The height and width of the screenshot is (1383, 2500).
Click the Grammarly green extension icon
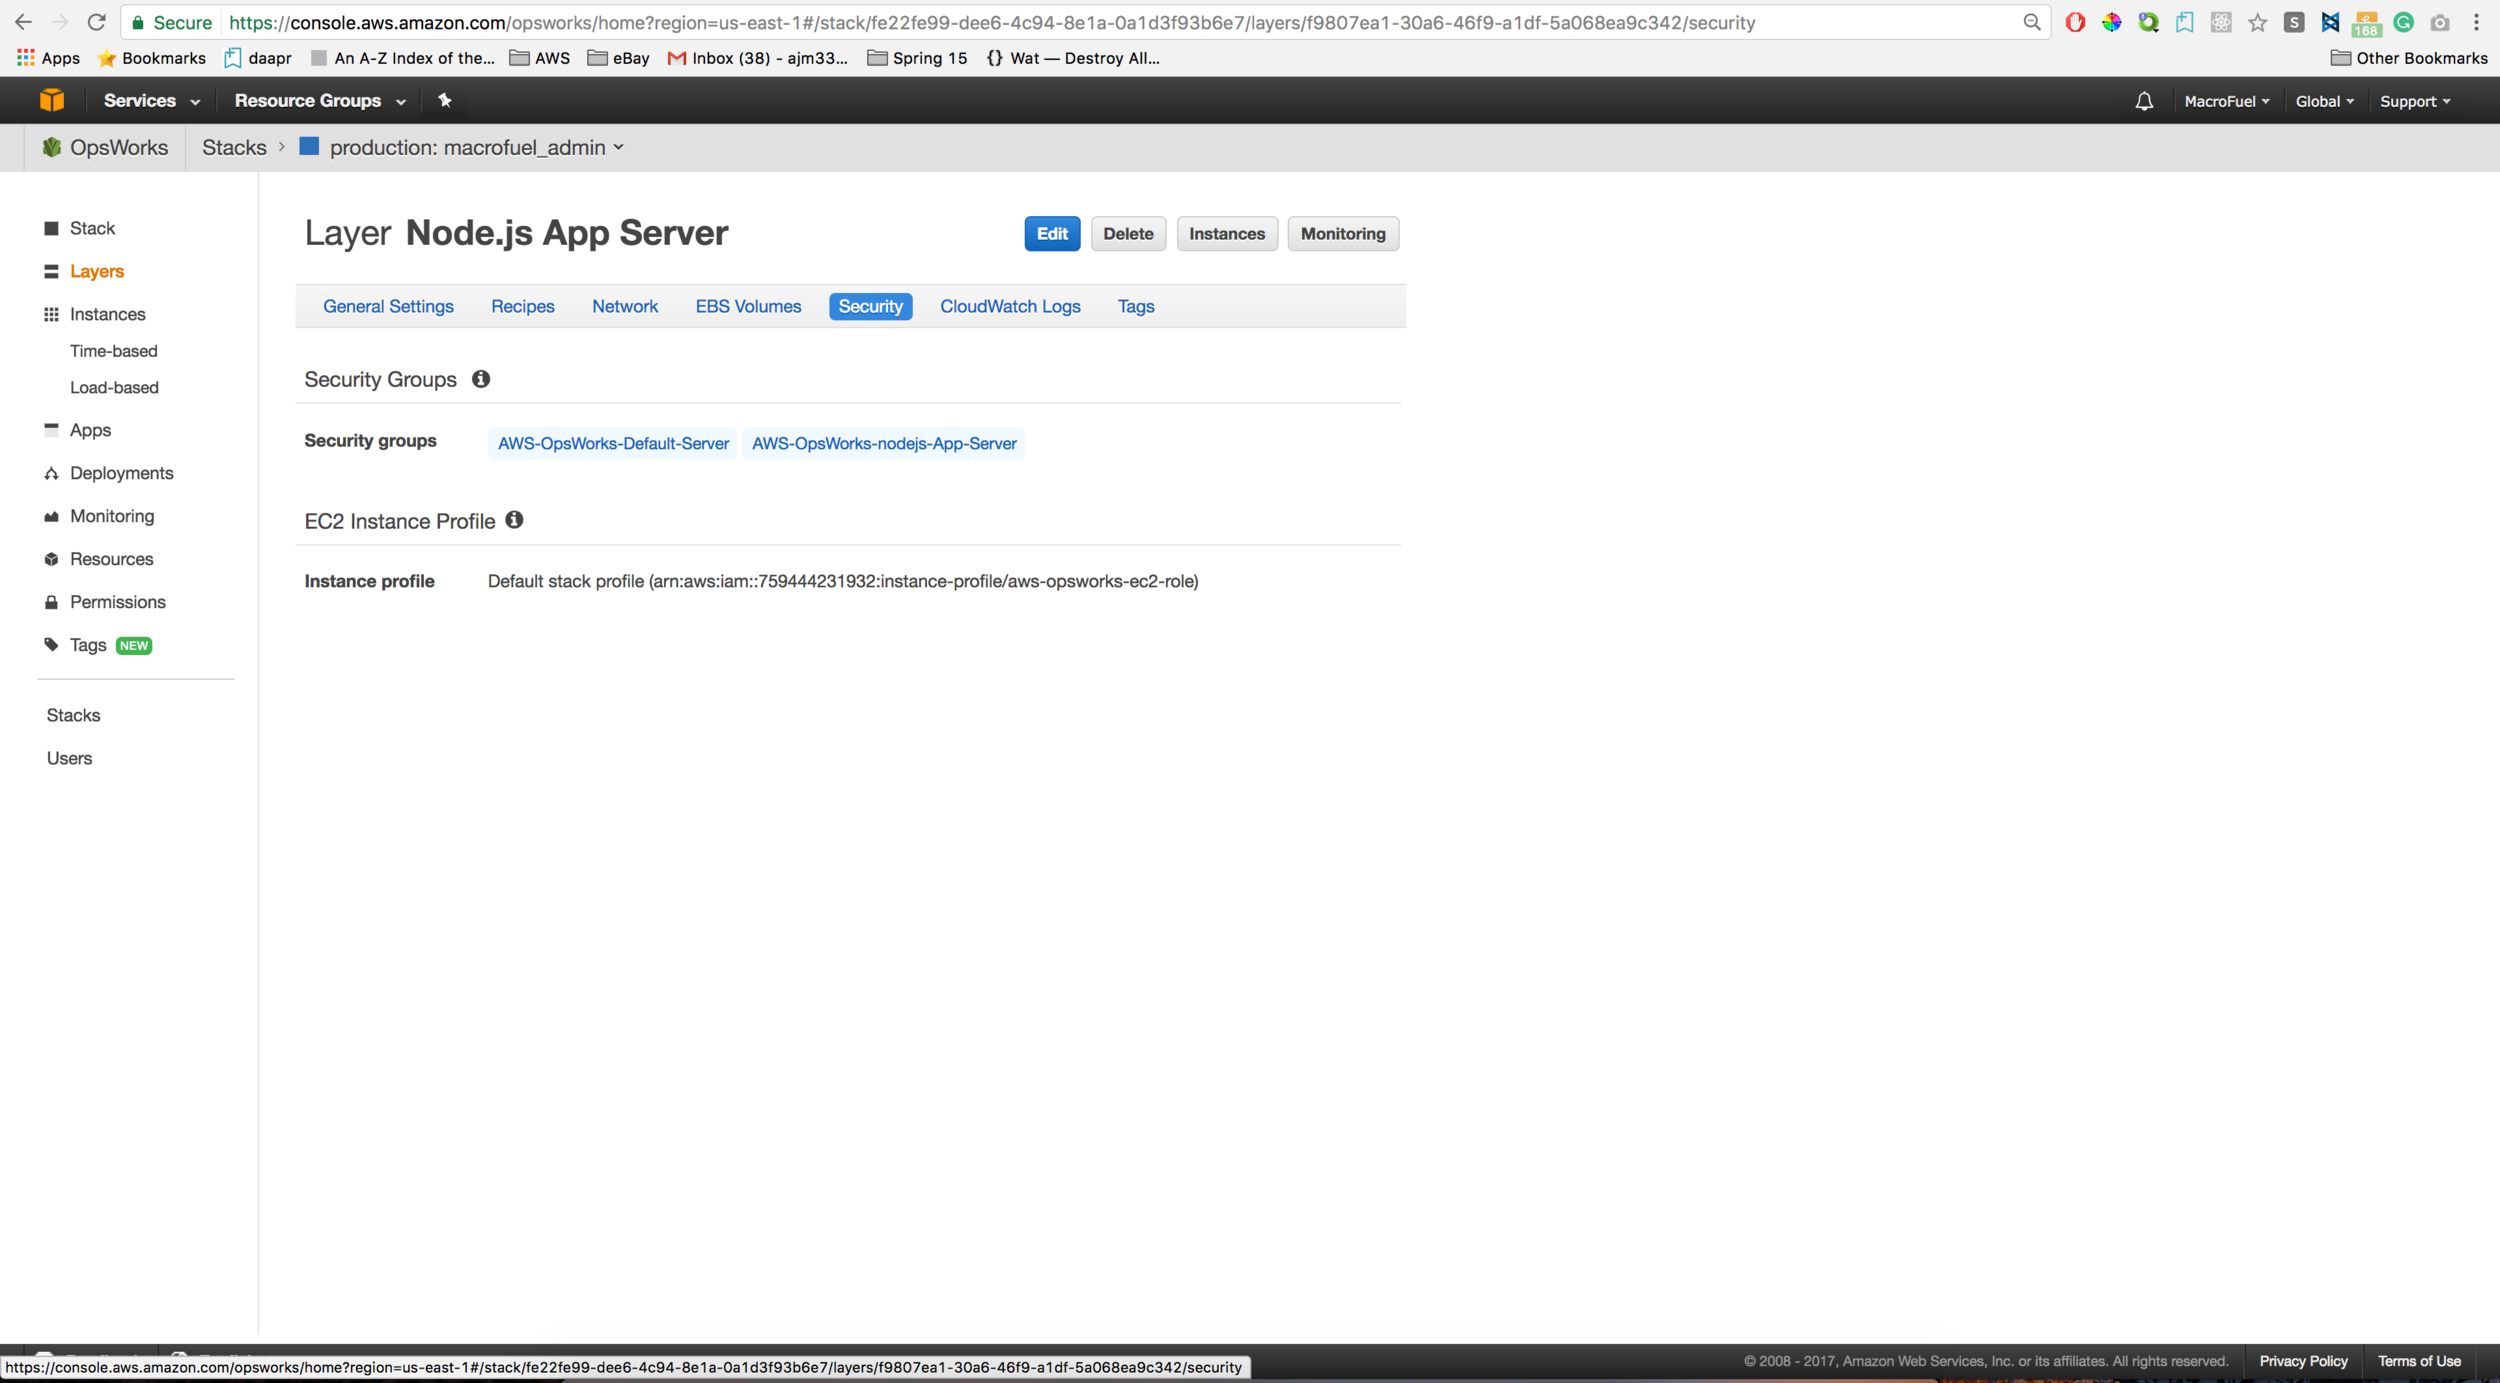[2403, 22]
